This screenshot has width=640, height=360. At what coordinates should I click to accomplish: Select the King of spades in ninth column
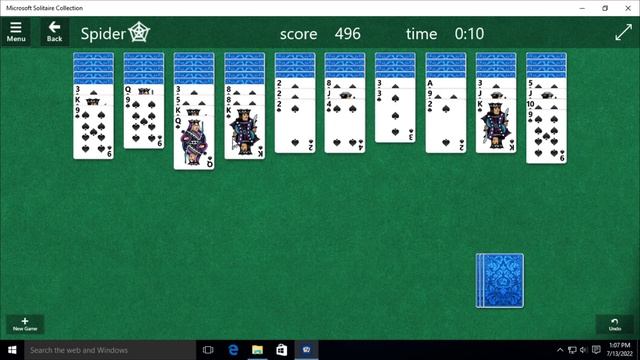click(x=496, y=127)
